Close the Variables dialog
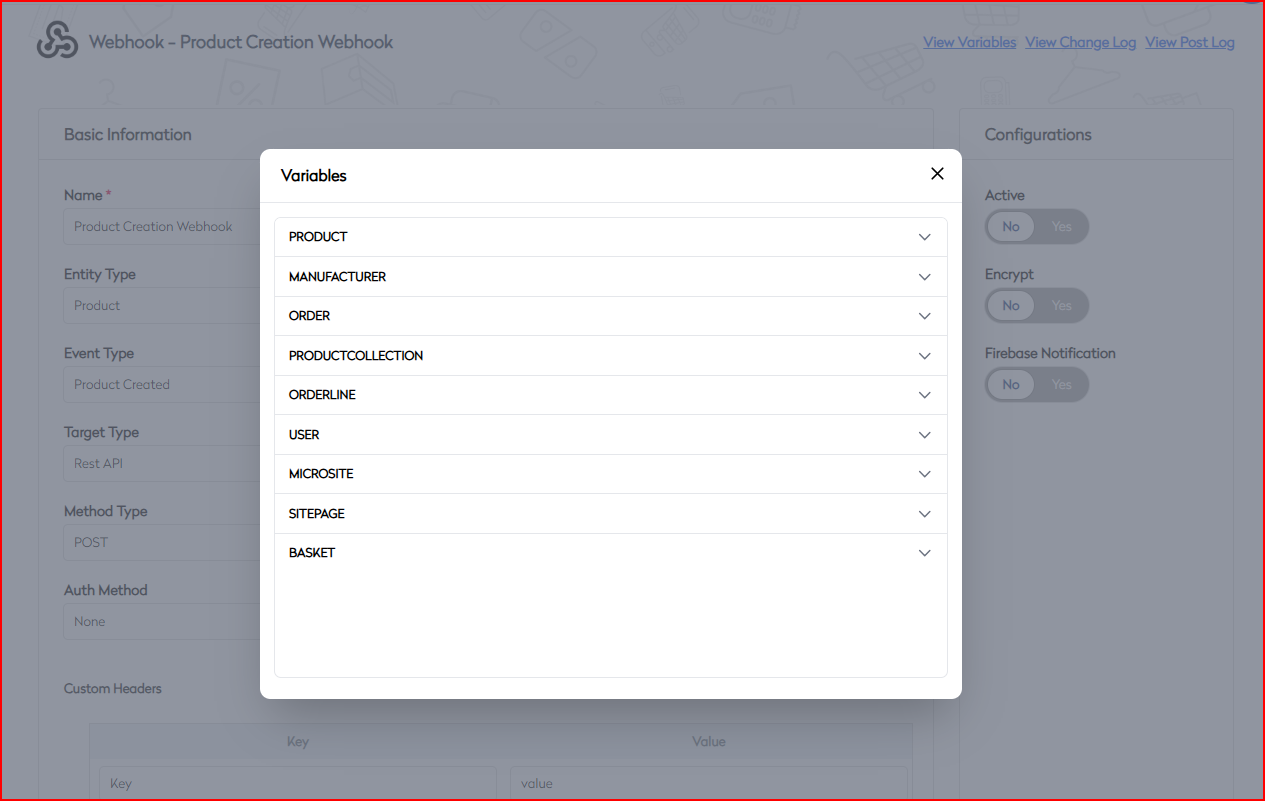 point(937,174)
